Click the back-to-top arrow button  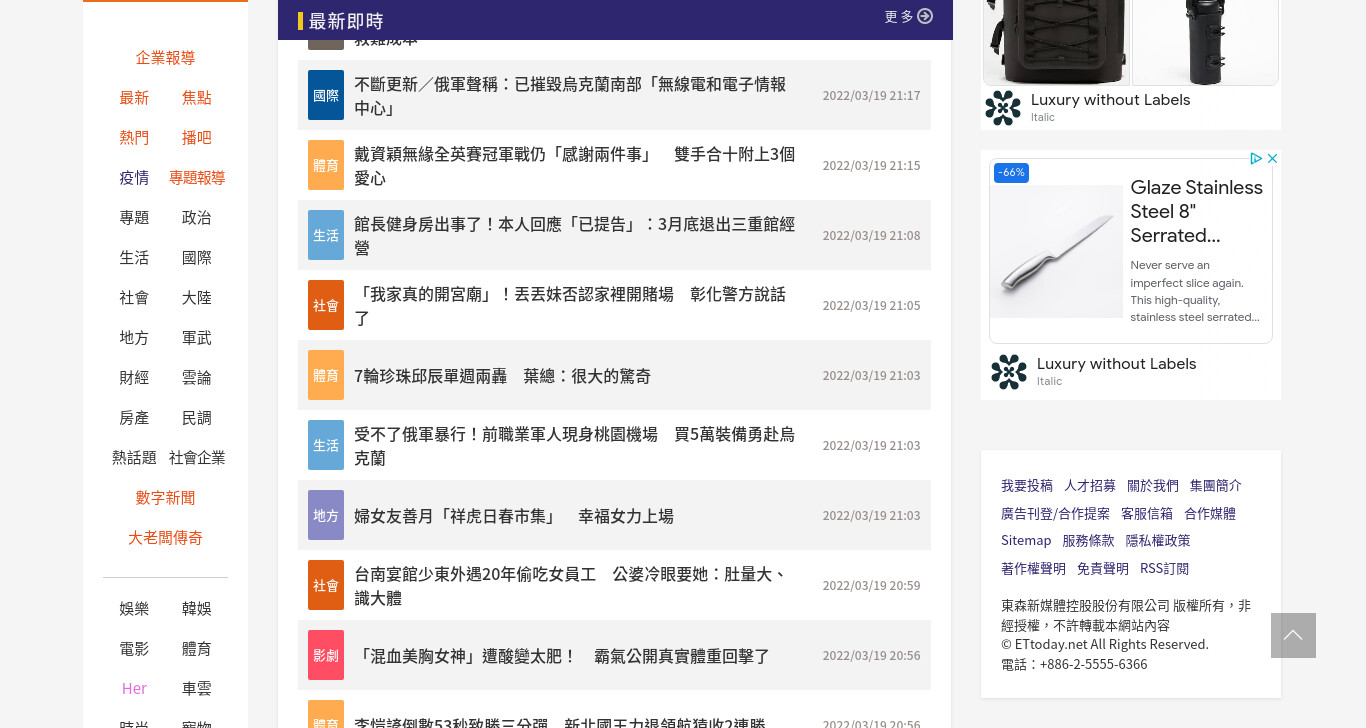[1293, 635]
